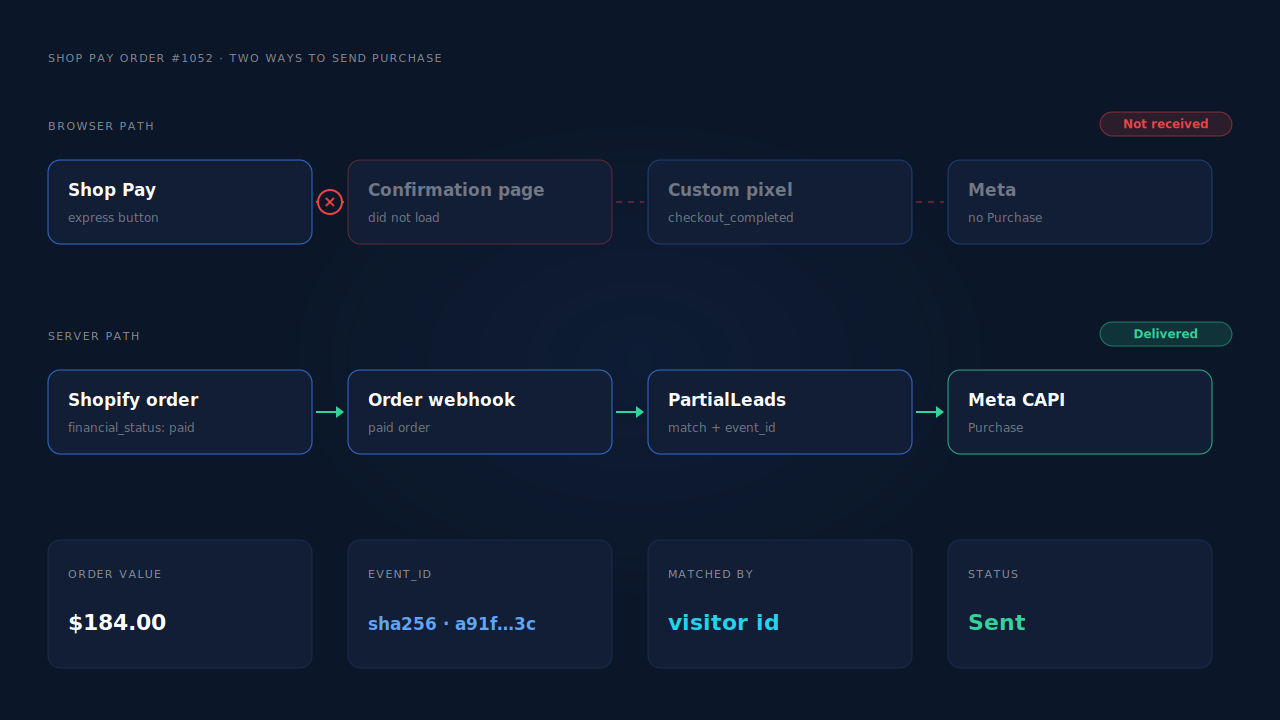This screenshot has width=1280, height=720.
Task: Click the match + event_id subtitle
Action: click(x=722, y=428)
